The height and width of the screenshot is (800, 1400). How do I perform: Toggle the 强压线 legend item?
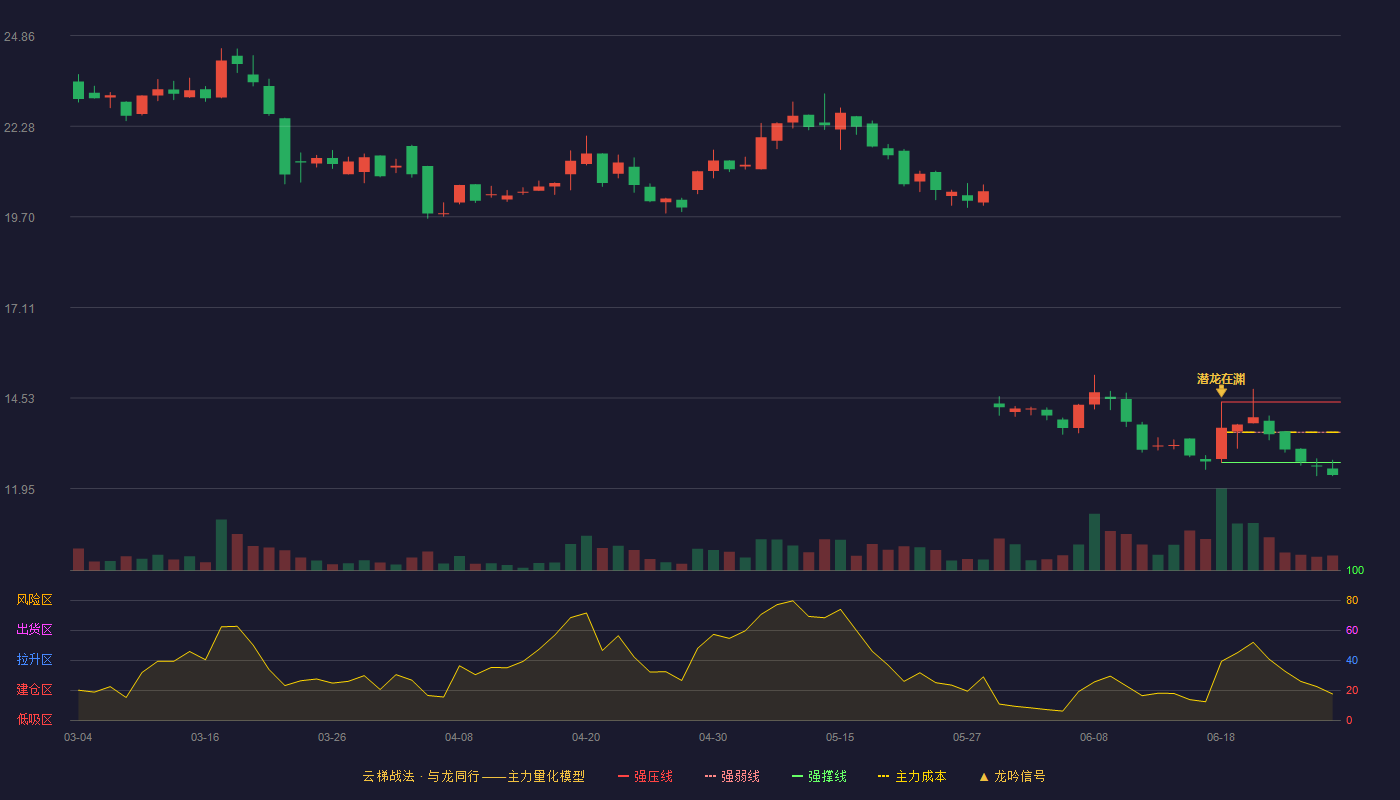tap(645, 776)
